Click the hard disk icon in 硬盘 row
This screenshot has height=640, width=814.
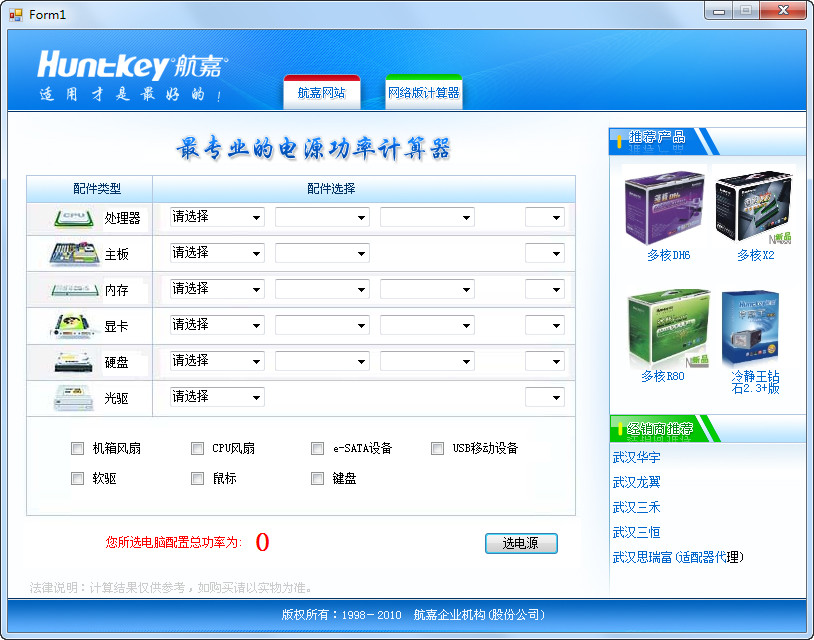74,362
